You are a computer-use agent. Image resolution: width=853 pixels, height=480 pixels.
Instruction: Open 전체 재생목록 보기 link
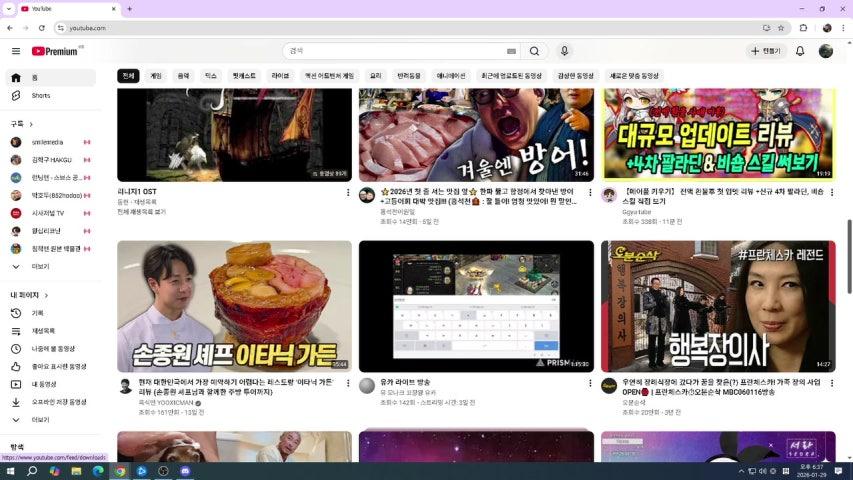pos(141,212)
